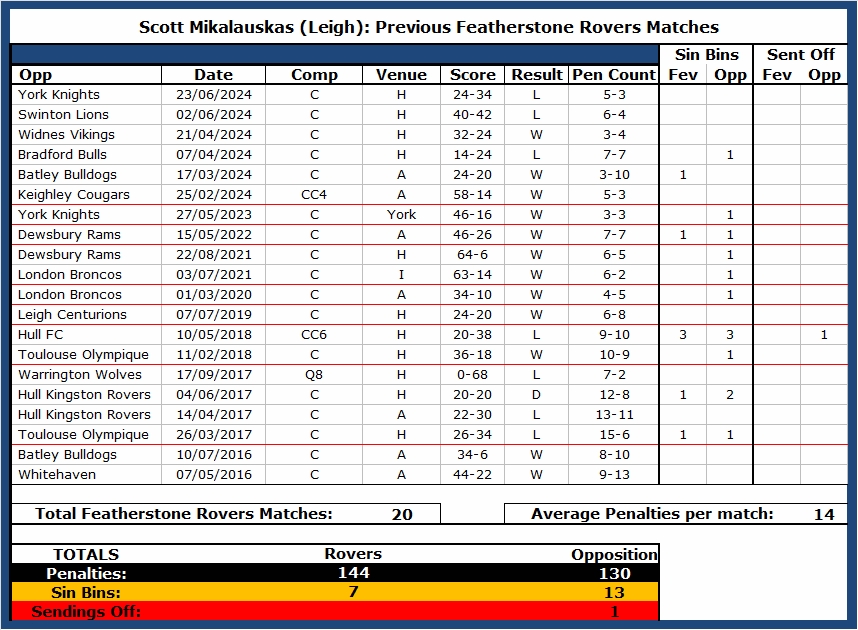Click the 'Sendings Off:' row label
This screenshot has height=630, width=858.
(86, 612)
